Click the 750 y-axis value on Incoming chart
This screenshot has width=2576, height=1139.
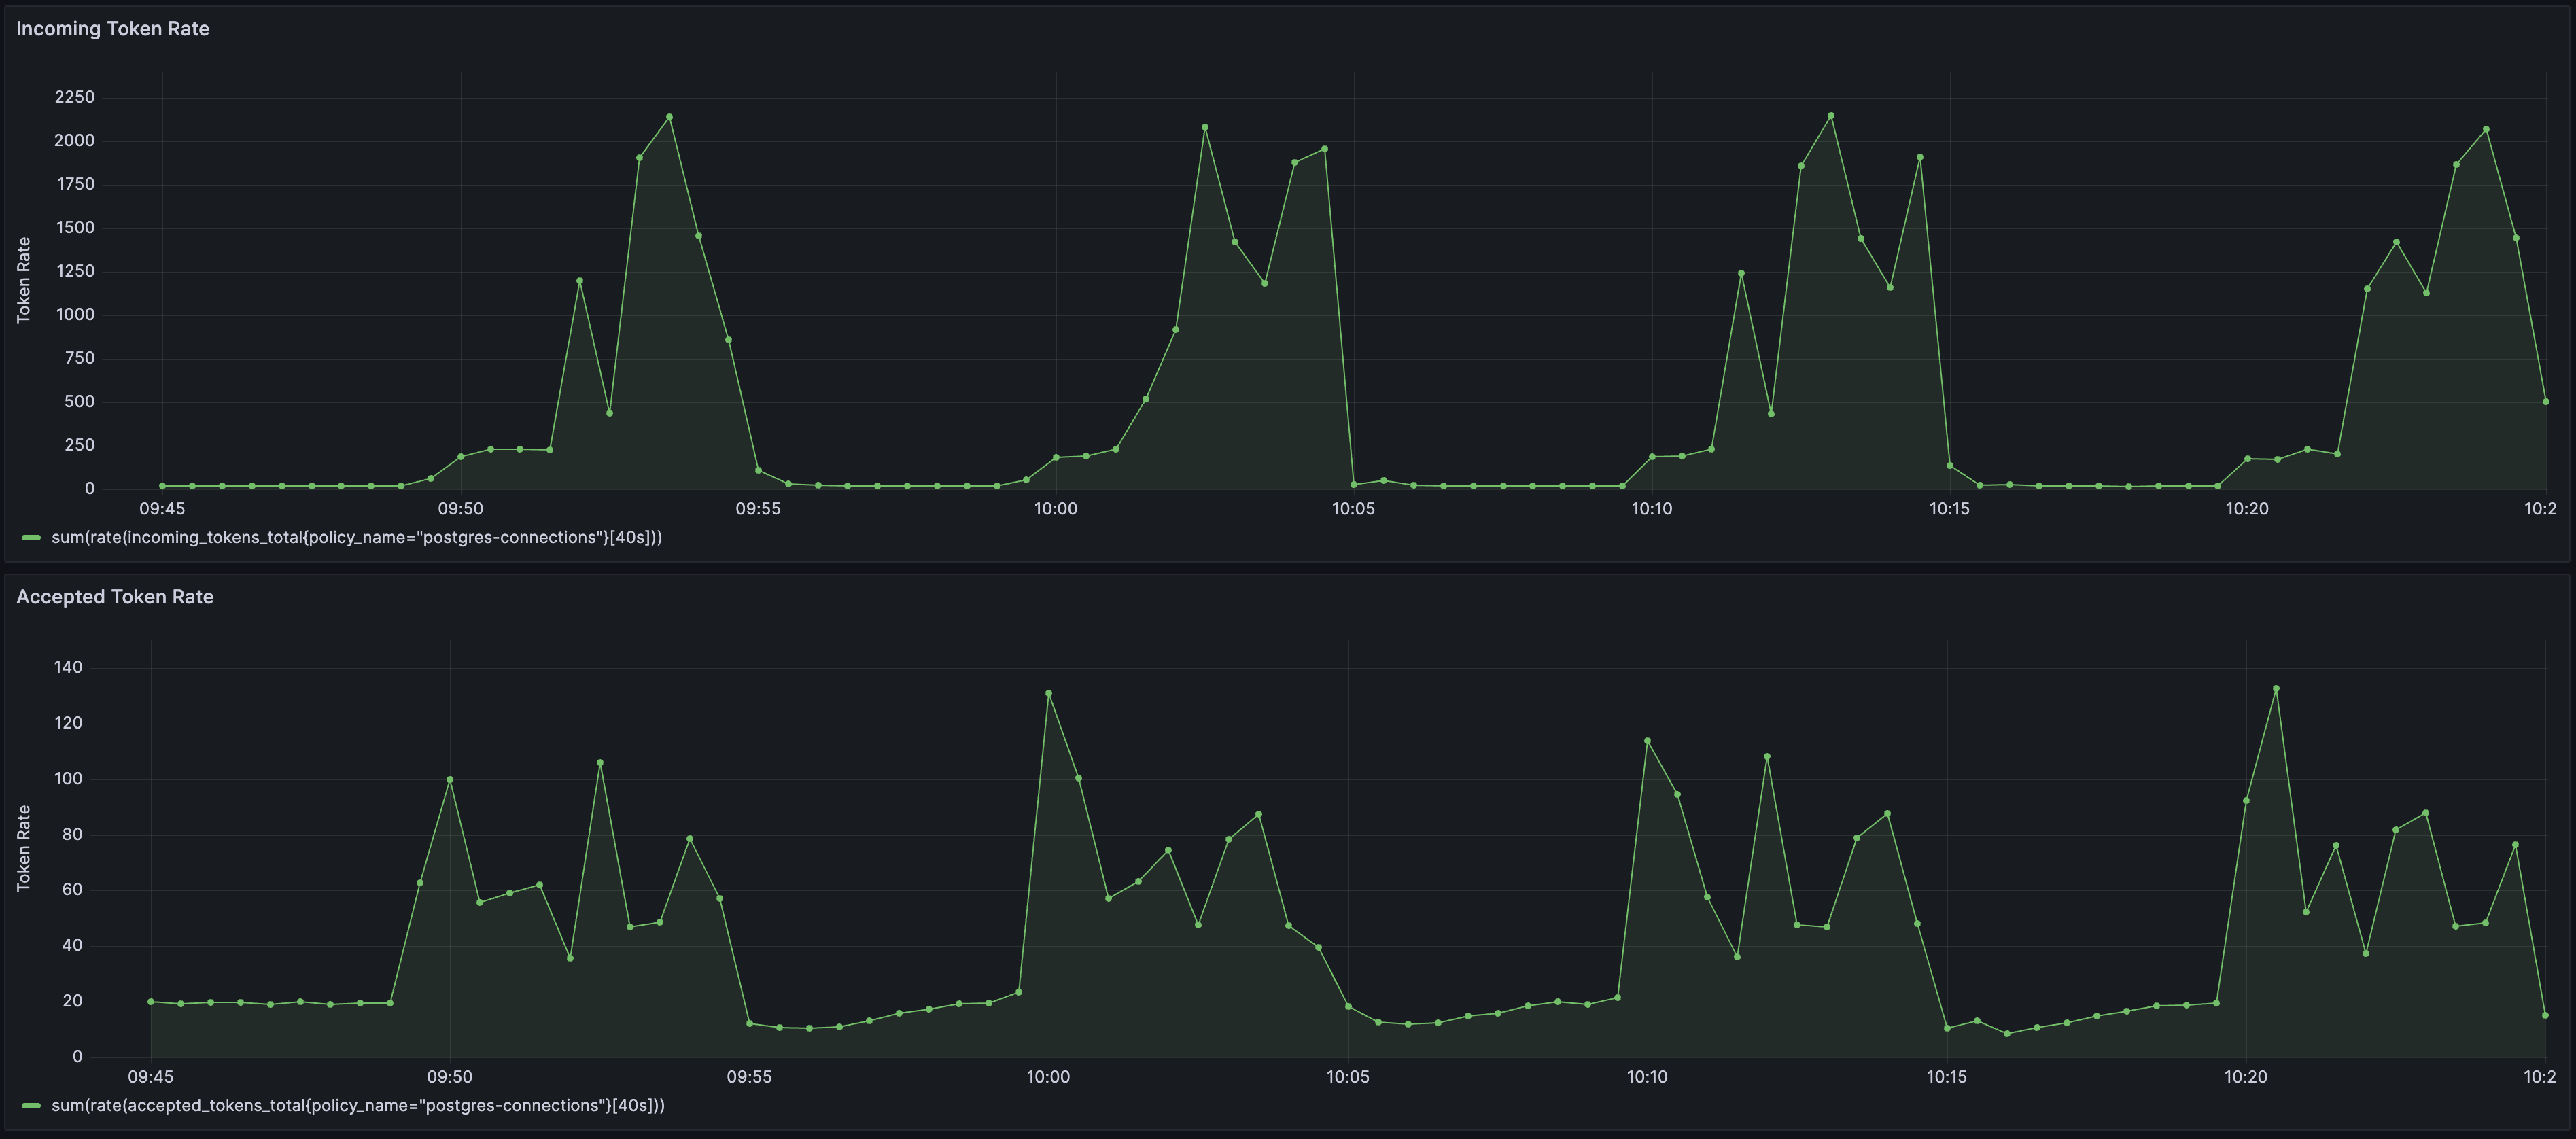[79, 358]
